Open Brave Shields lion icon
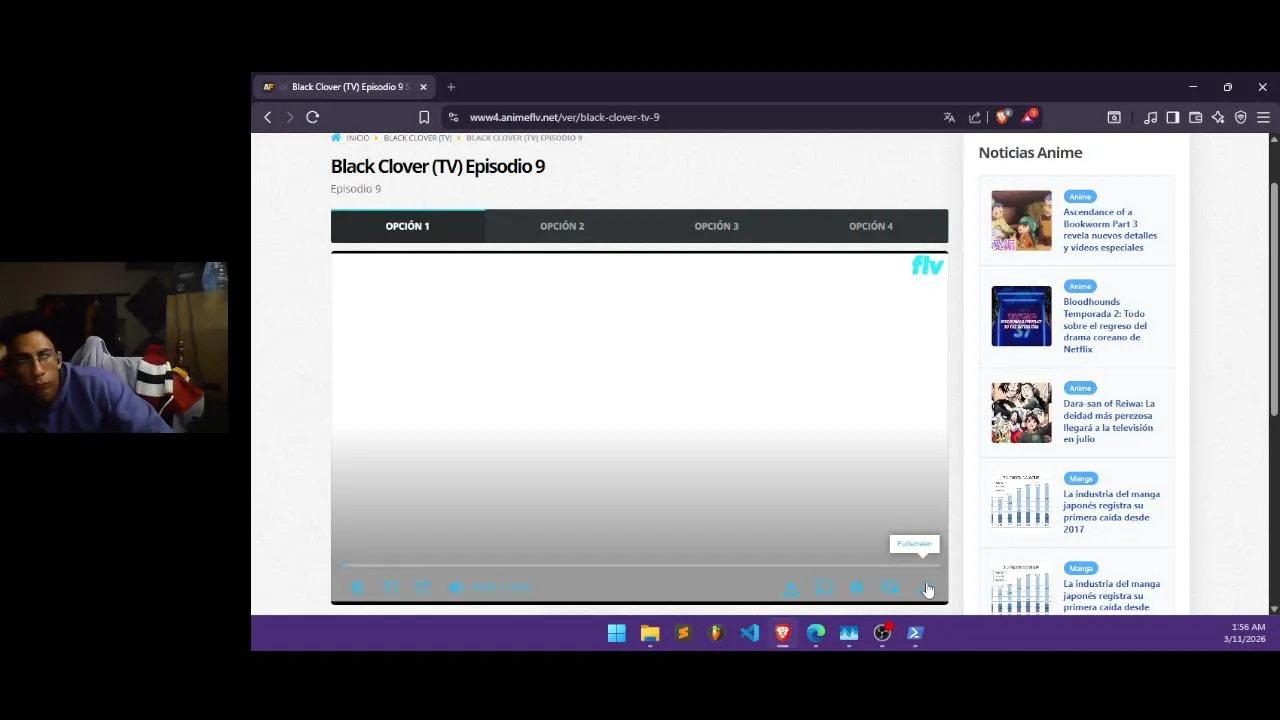Image resolution: width=1280 pixels, height=720 pixels. (1002, 117)
